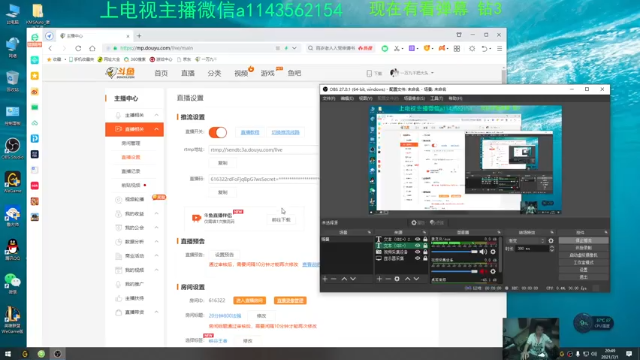Image resolution: width=640 pixels, height=360 pixels.
Task: Open the 帮助(H) menu in OBS
Action: [x=455, y=98]
